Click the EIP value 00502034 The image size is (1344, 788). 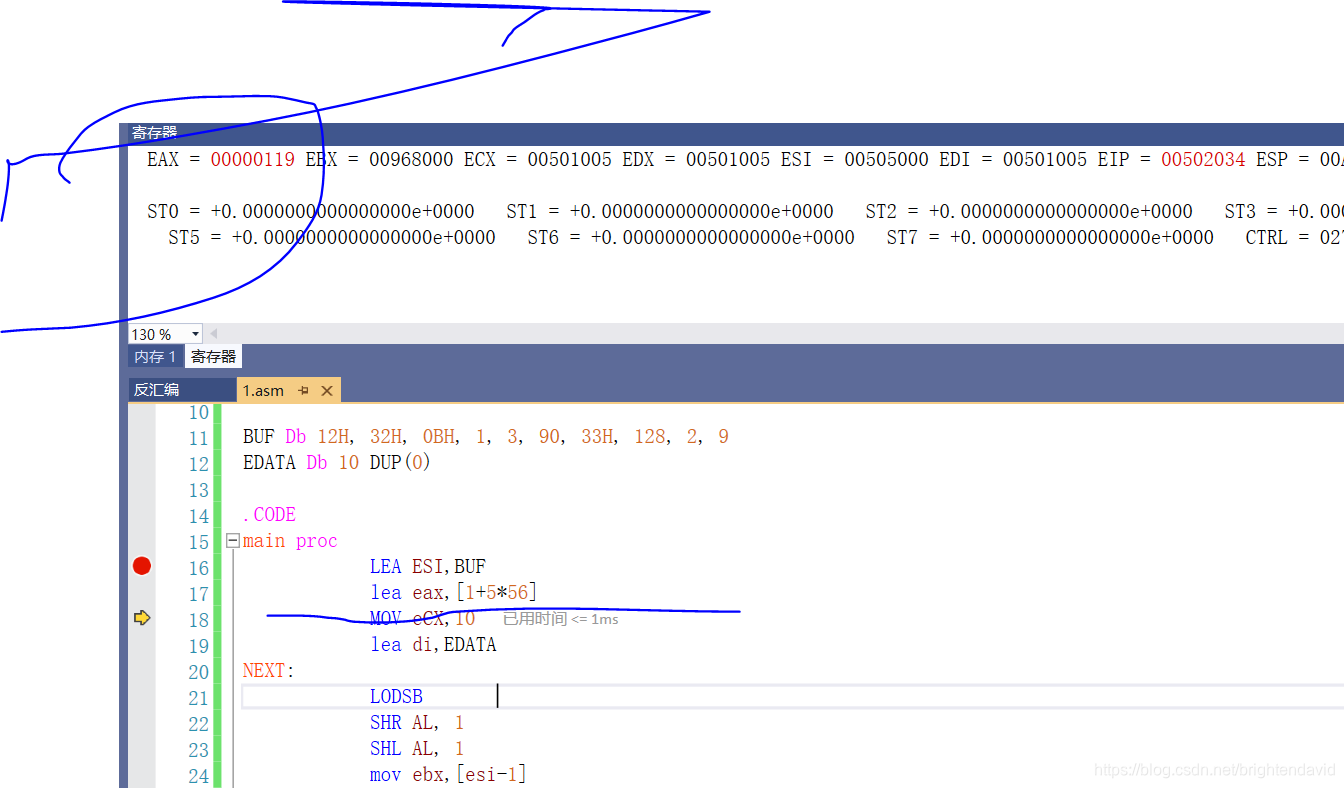click(1203, 159)
